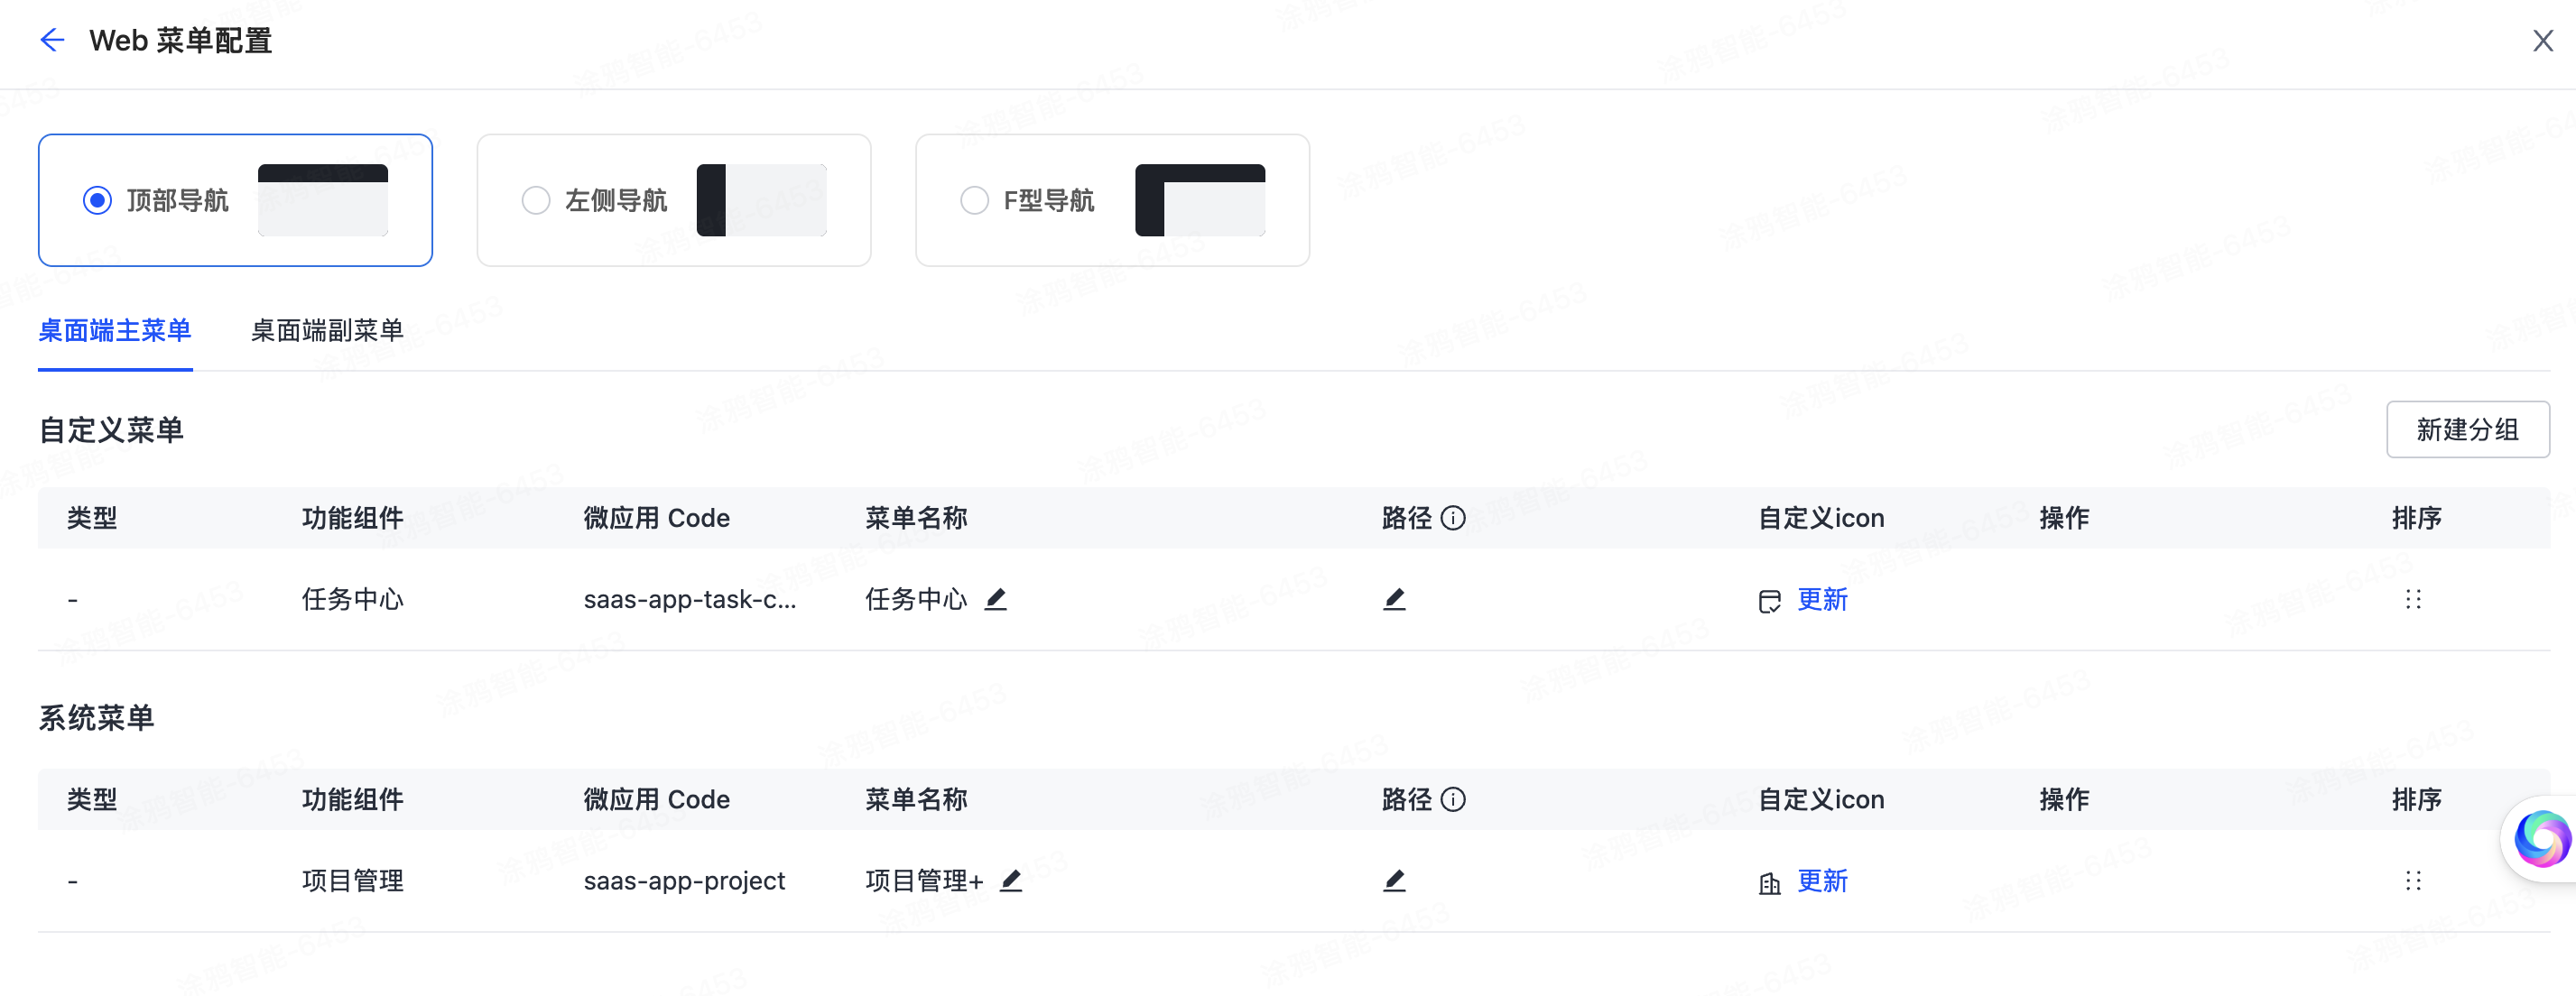Click the back arrow beside Web 菜单配置
Viewport: 2576px width, 996px height.
52,40
